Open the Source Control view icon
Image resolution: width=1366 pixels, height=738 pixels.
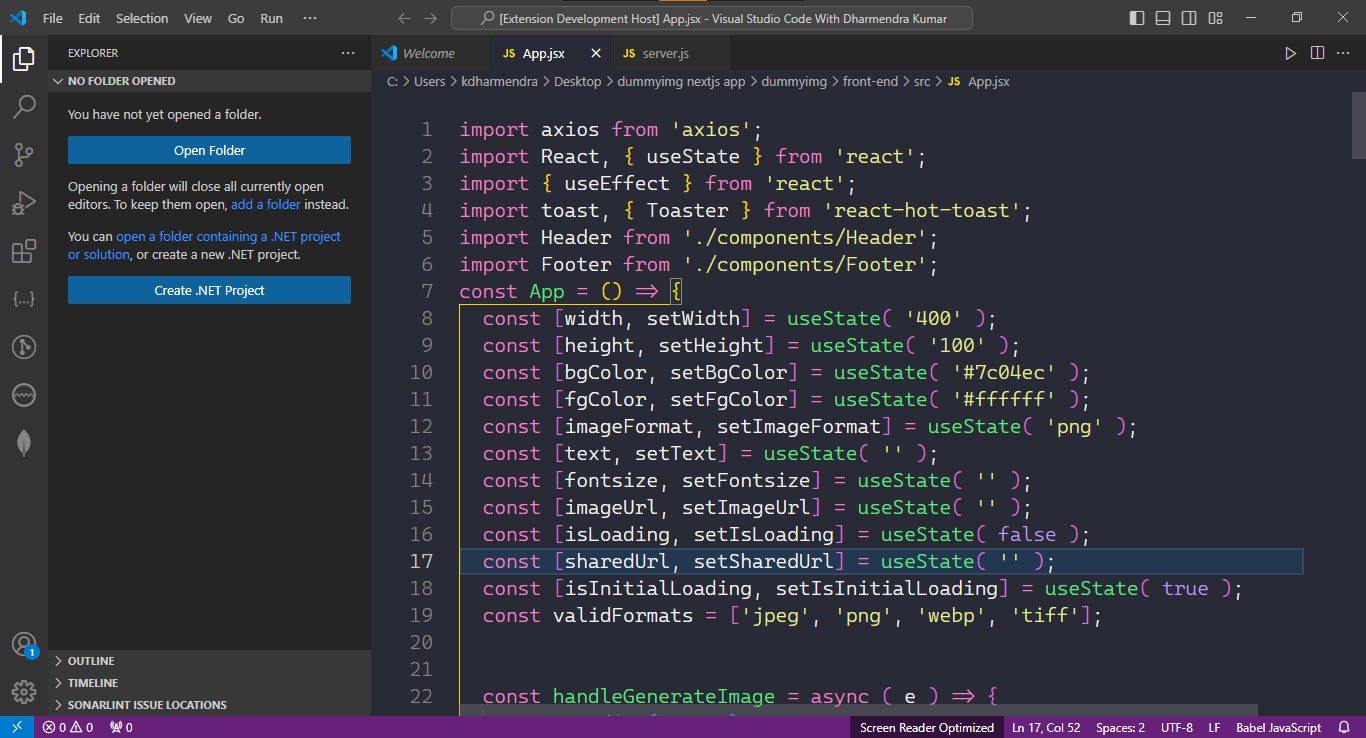pyautogui.click(x=24, y=155)
